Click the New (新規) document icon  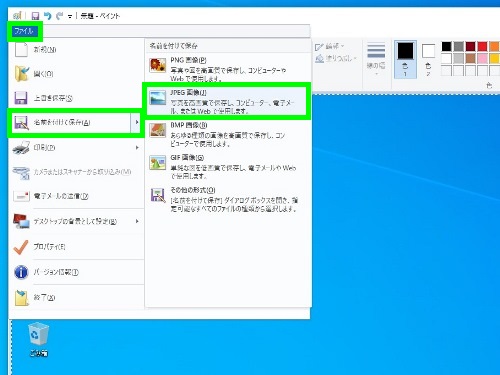tap(21, 50)
